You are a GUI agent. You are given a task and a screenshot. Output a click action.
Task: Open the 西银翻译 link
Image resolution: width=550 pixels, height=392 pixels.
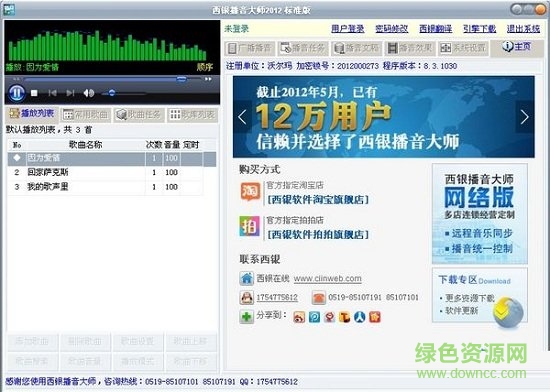click(436, 29)
